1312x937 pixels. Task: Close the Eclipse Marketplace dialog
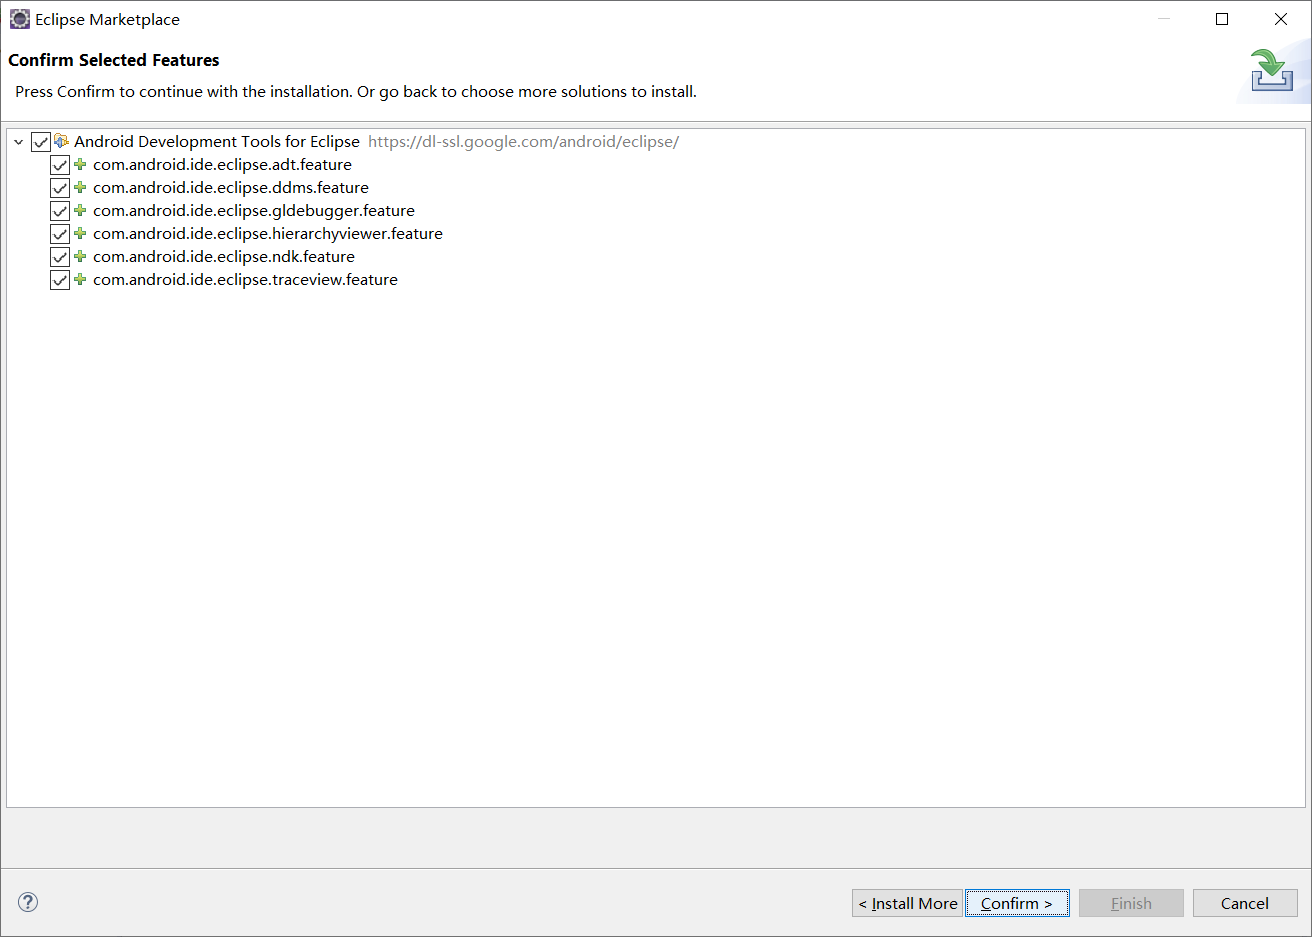[x=1281, y=19]
